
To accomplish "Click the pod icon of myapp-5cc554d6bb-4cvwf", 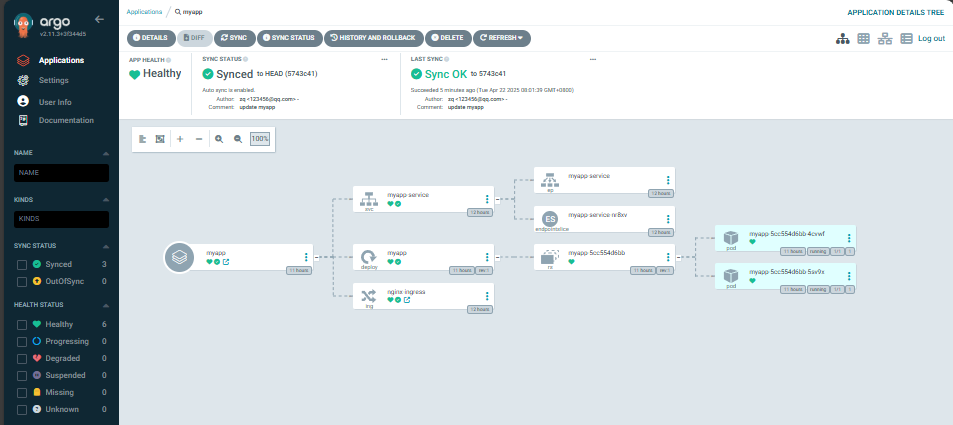I will pos(731,238).
